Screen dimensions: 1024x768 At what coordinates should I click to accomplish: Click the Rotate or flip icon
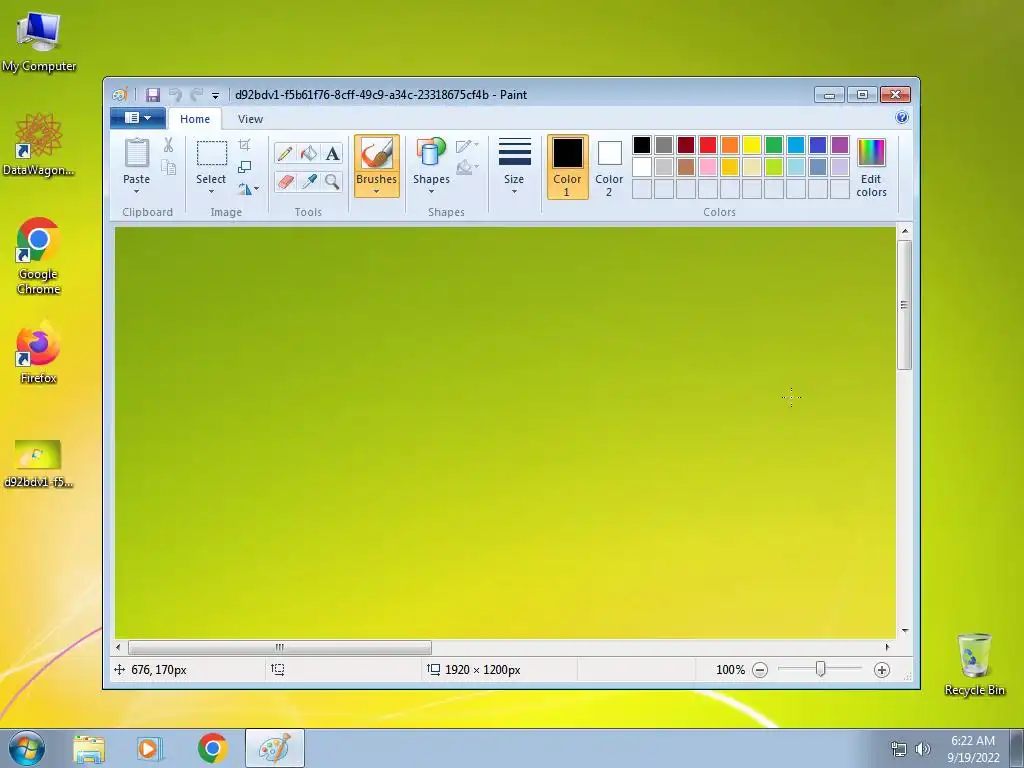point(244,189)
